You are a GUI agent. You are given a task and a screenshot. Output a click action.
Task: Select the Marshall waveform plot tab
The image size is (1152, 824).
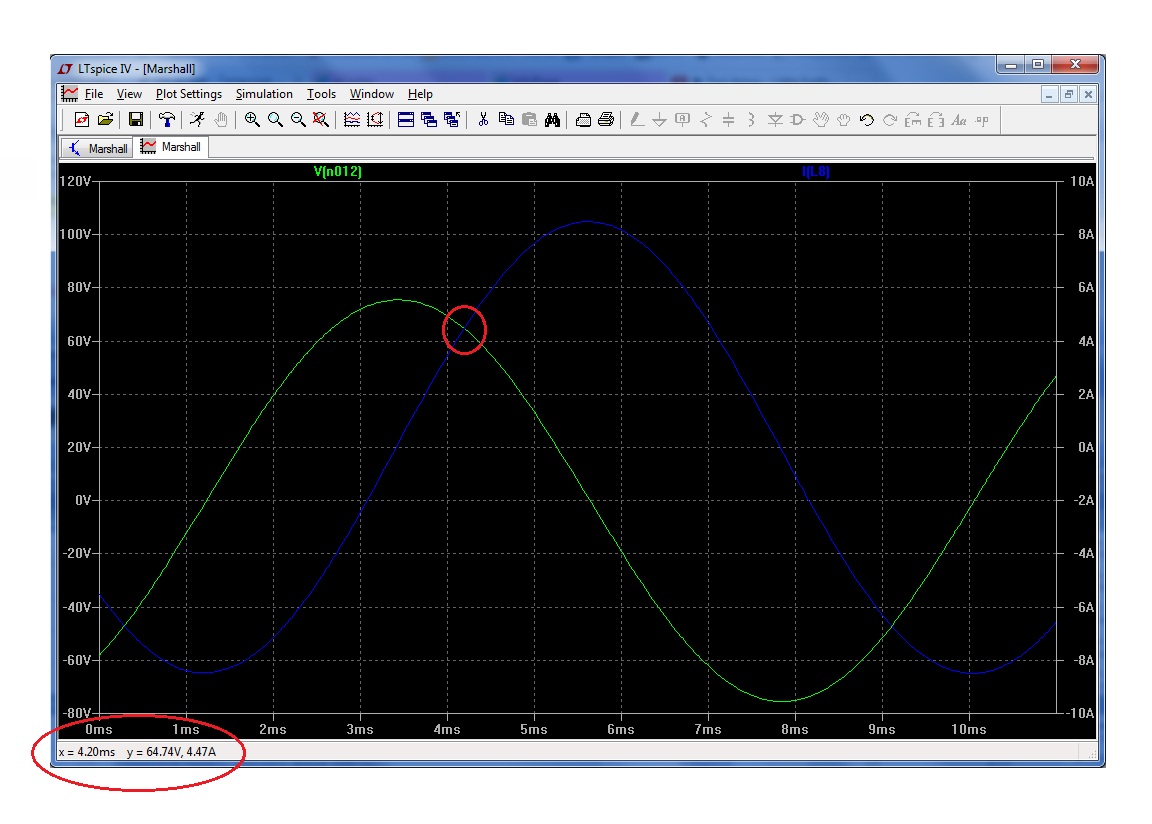172,147
